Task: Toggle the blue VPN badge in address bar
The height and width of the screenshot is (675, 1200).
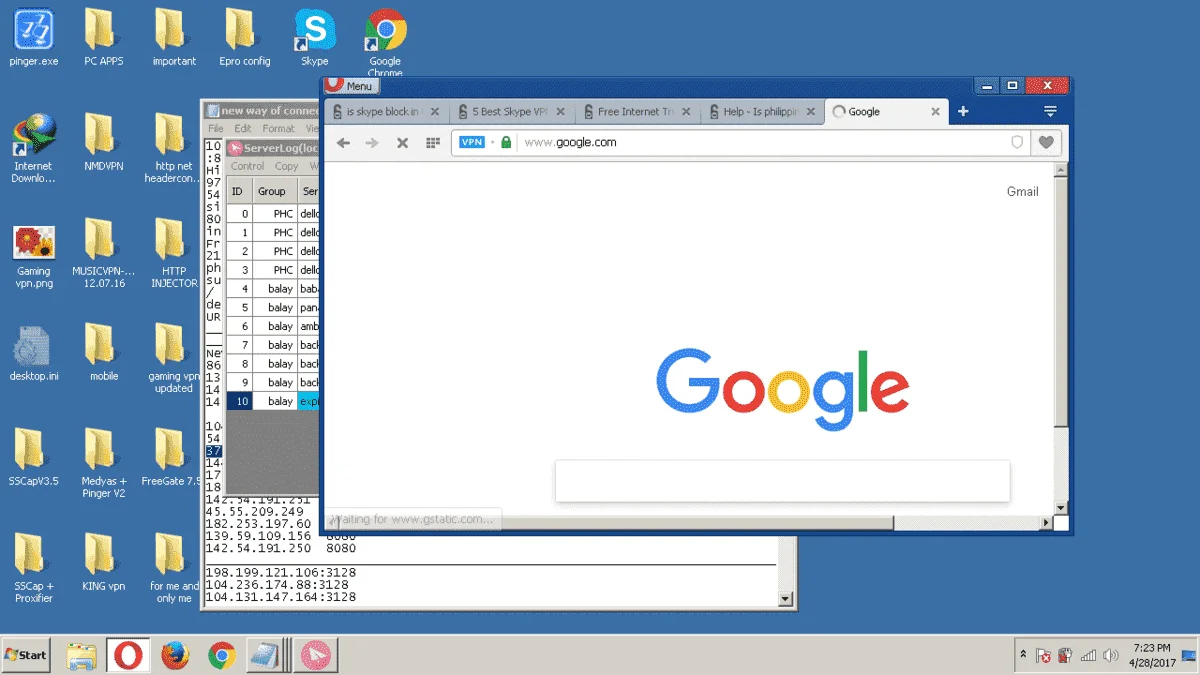Action: (472, 142)
